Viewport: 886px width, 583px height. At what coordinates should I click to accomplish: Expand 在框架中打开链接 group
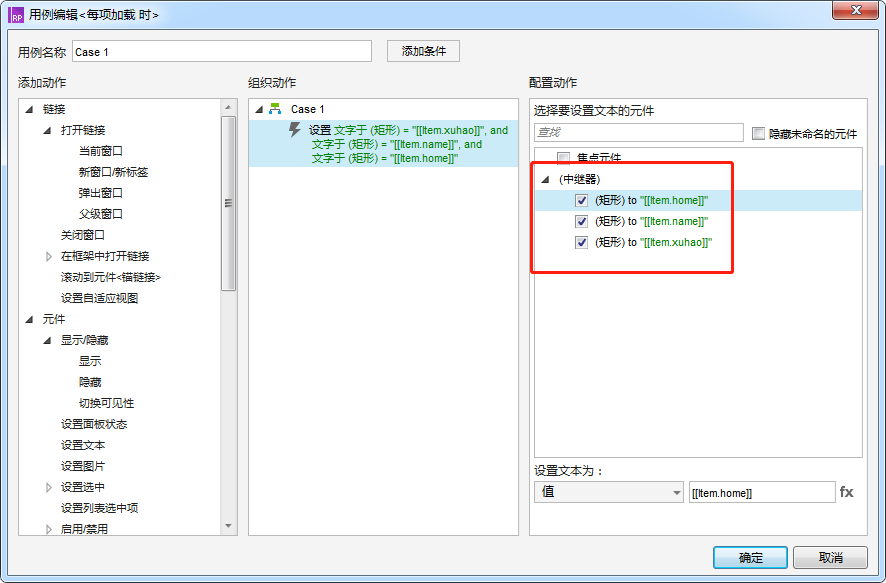click(x=49, y=256)
